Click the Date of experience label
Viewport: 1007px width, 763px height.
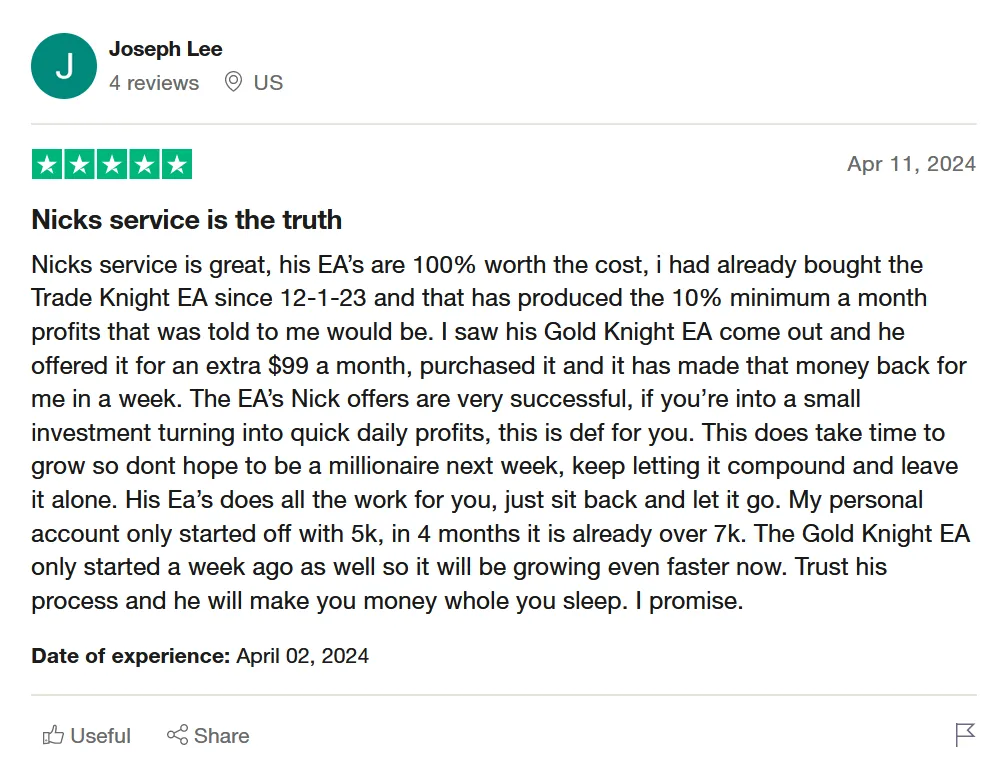130,656
